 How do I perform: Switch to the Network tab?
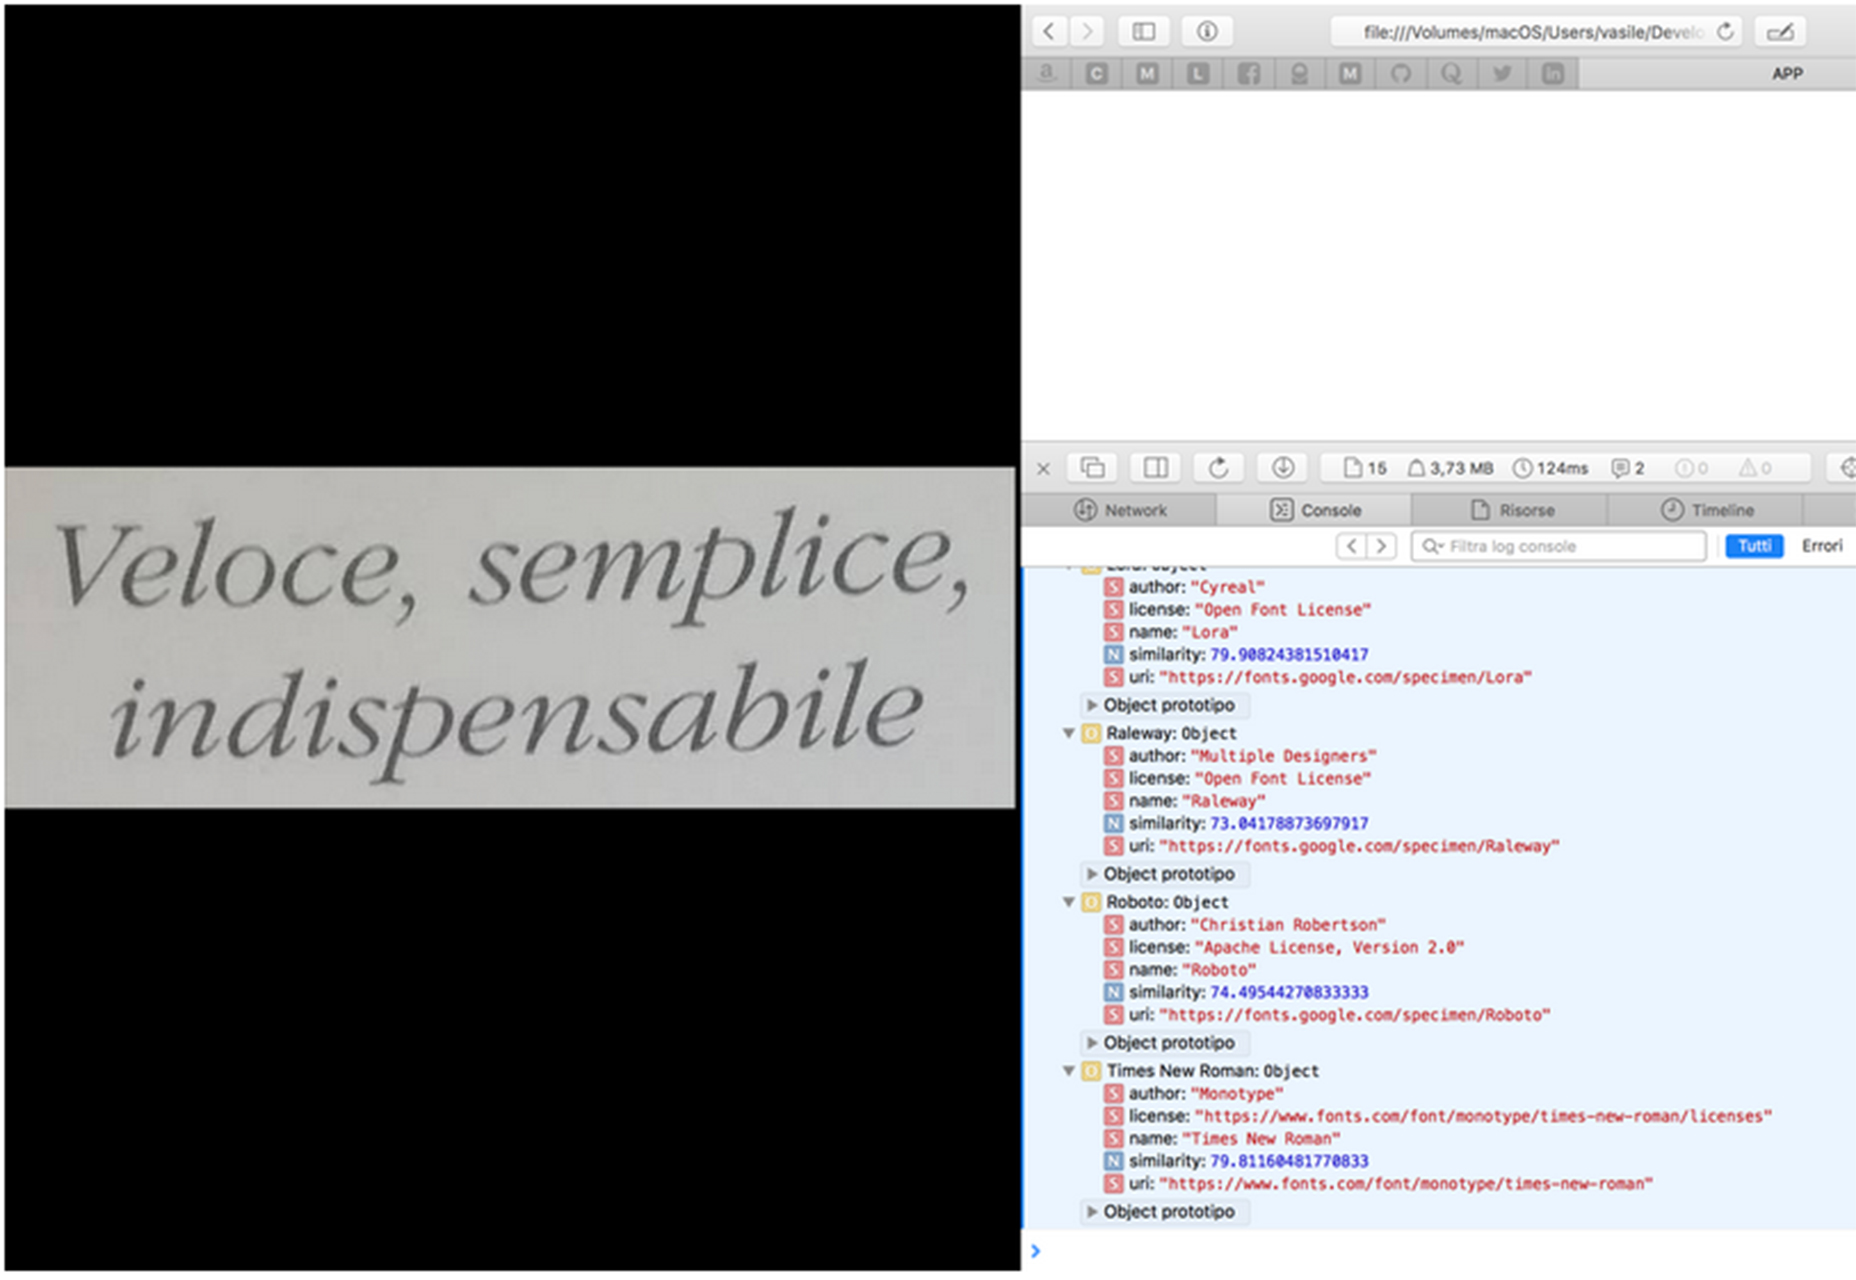coord(1120,510)
